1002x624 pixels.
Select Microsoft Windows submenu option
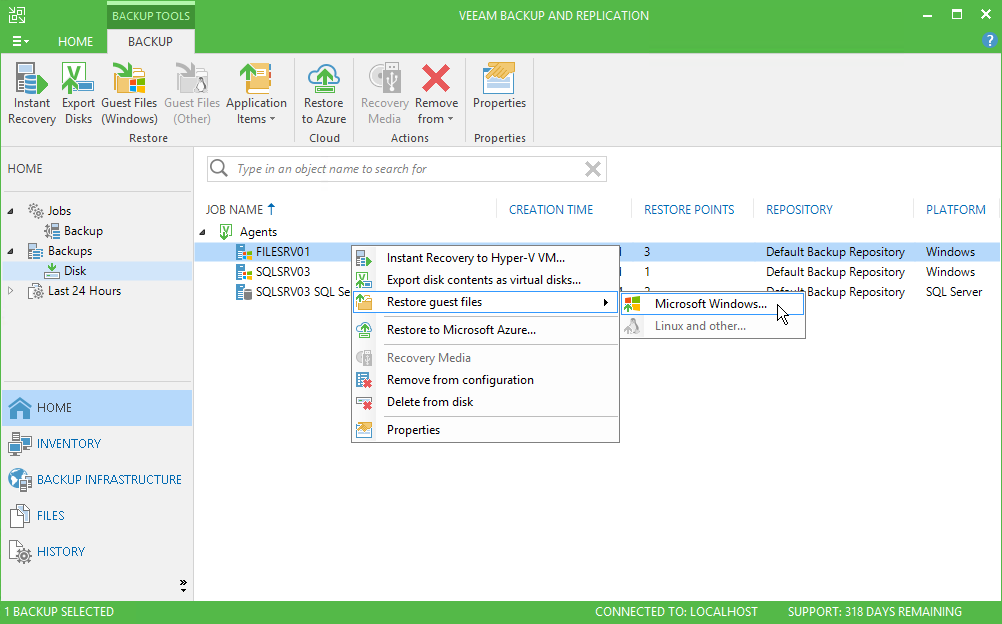click(713, 304)
